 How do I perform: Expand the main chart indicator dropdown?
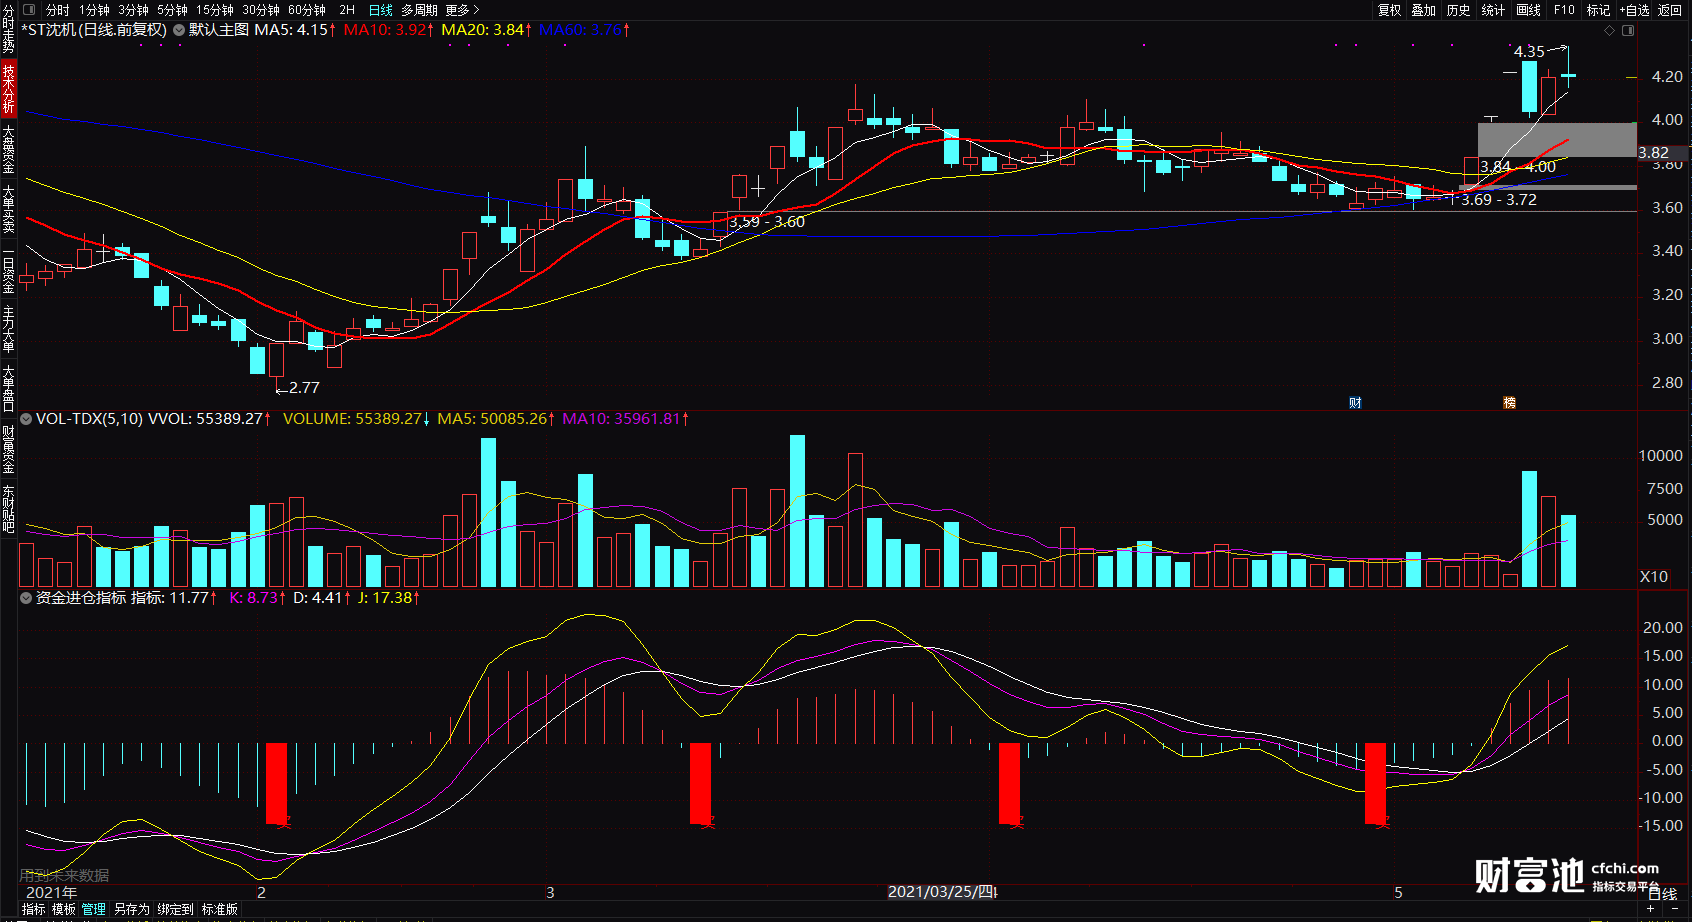tap(179, 30)
